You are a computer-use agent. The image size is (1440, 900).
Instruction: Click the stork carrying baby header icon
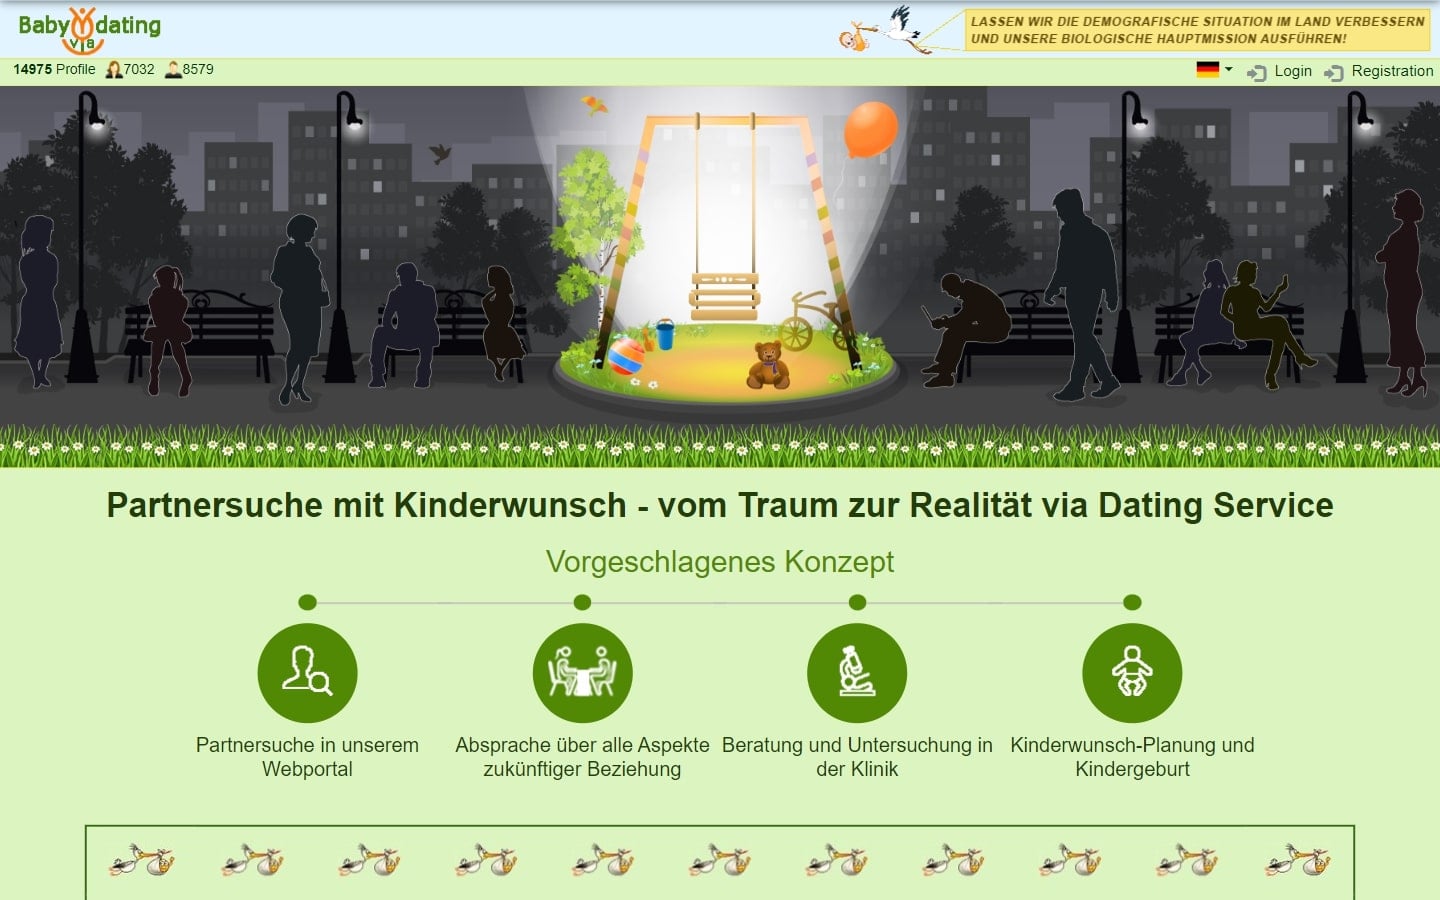[x=888, y=30]
